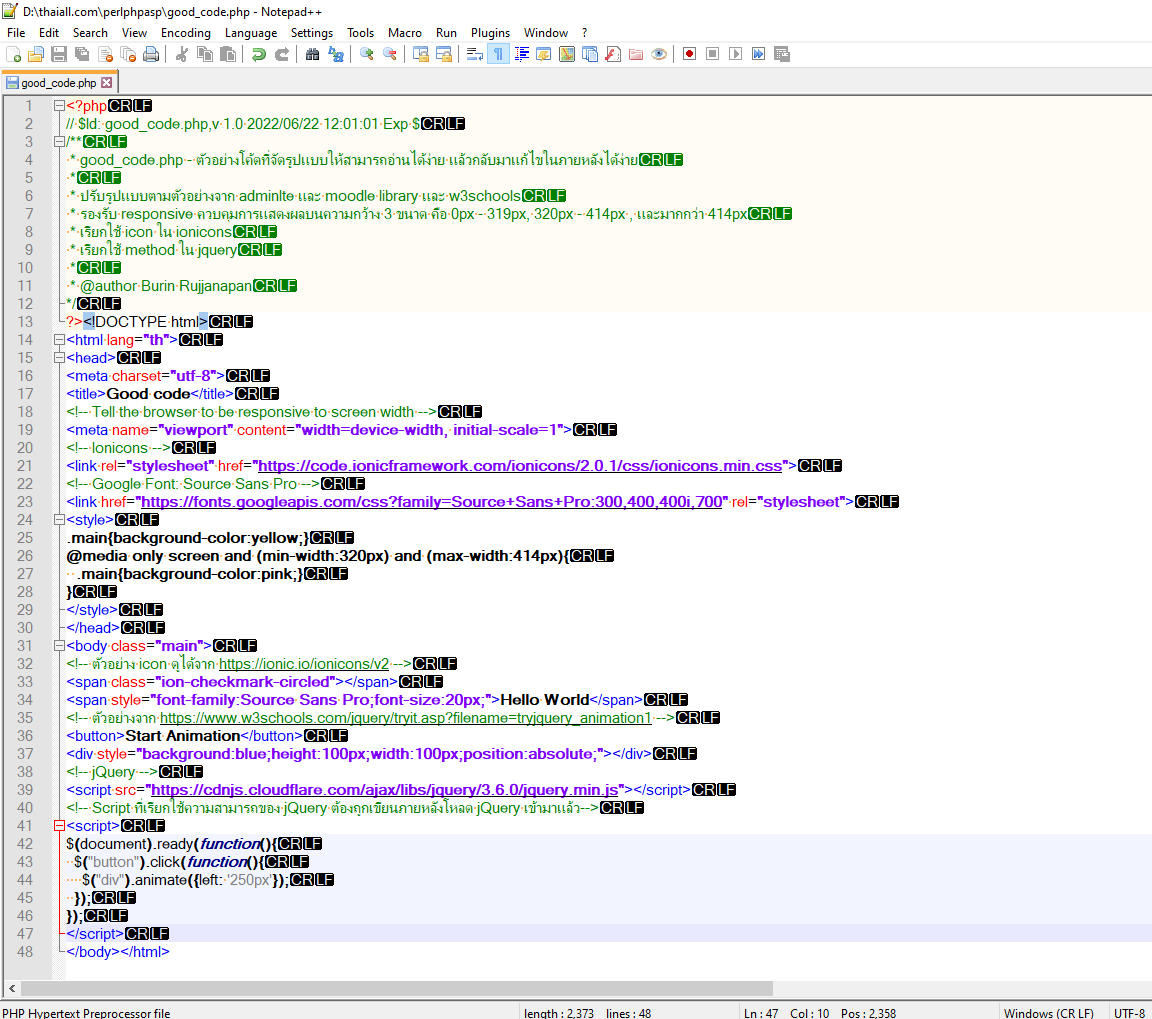This screenshot has width=1152, height=1019.
Task: Click the New file toolbar icon
Action: (x=13, y=54)
